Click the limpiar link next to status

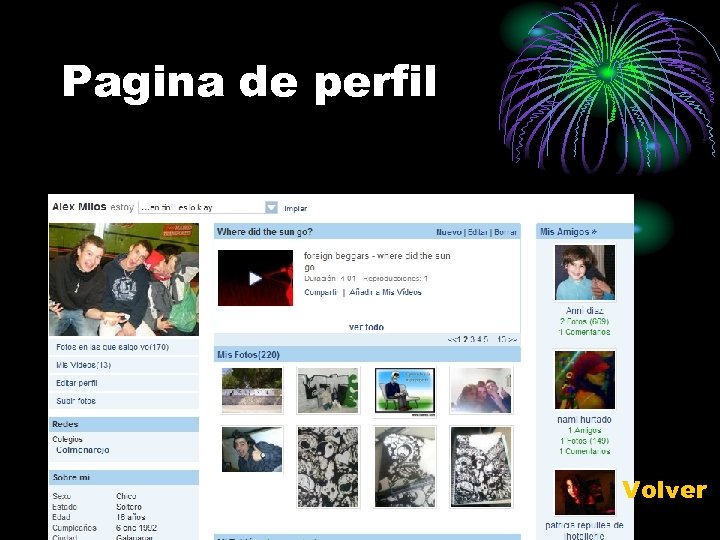(295, 208)
